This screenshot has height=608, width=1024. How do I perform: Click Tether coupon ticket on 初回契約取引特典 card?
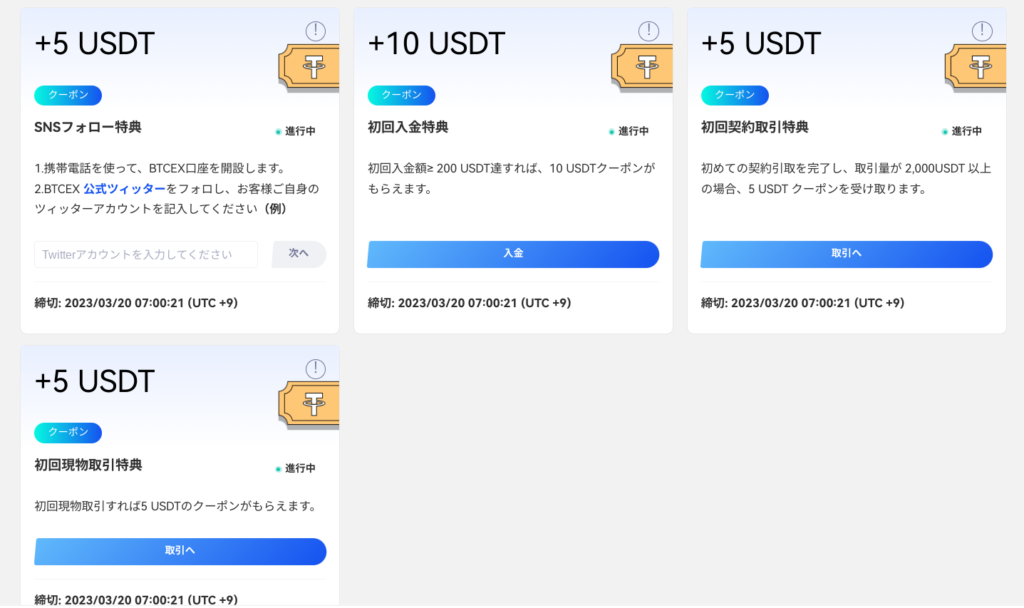point(976,68)
